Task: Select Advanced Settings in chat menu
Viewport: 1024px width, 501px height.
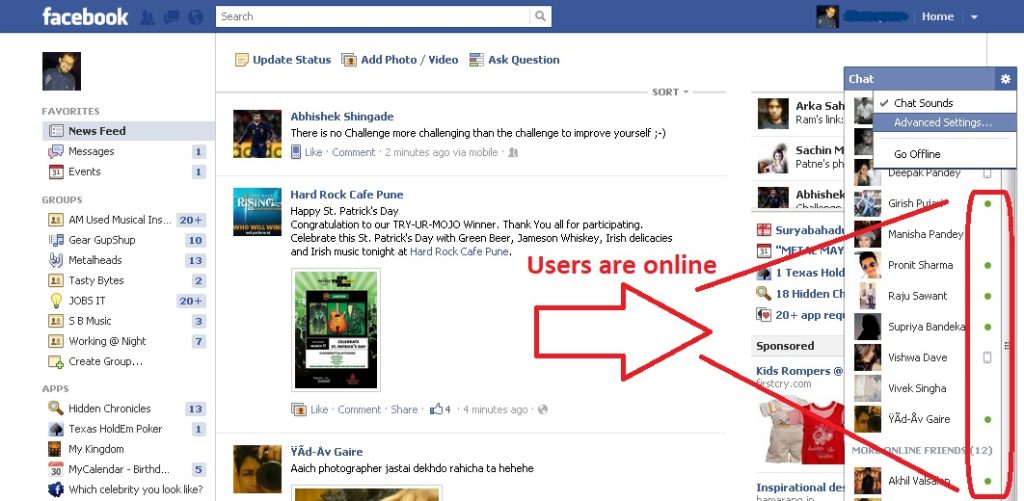Action: (x=944, y=122)
